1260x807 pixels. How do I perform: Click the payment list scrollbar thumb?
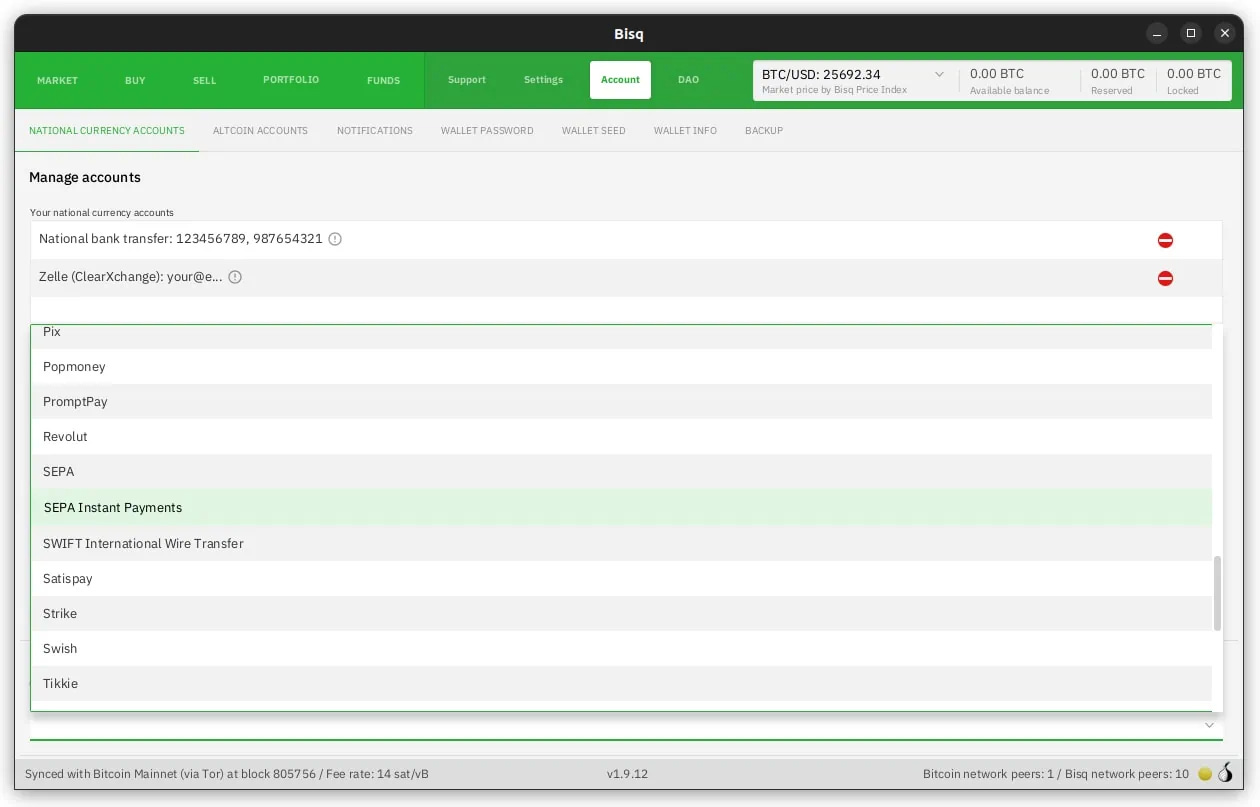[x=1217, y=594]
